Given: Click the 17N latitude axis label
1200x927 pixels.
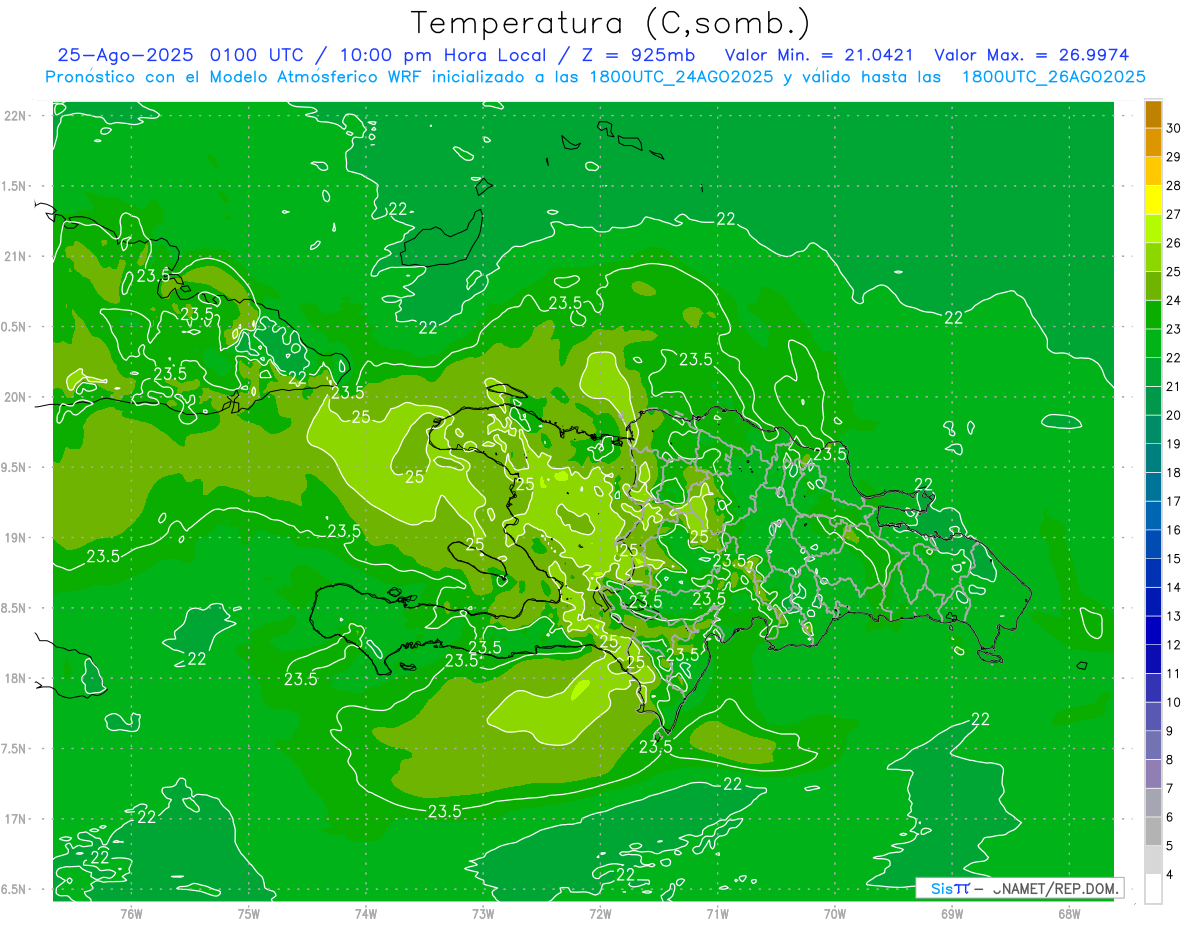Looking at the screenshot, I should pyautogui.click(x=17, y=819).
